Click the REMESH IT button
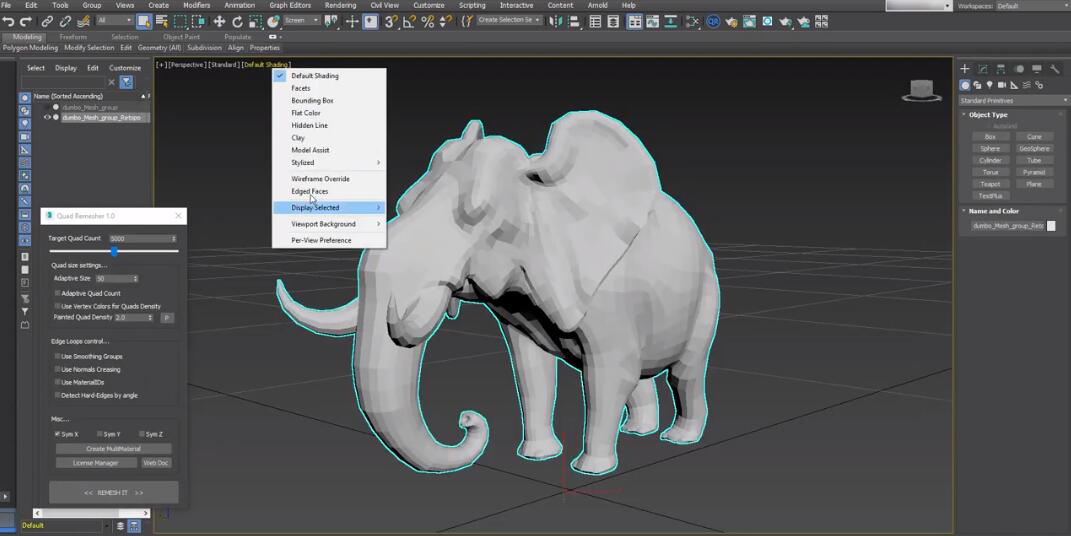The image size is (1071, 536). (x=113, y=492)
